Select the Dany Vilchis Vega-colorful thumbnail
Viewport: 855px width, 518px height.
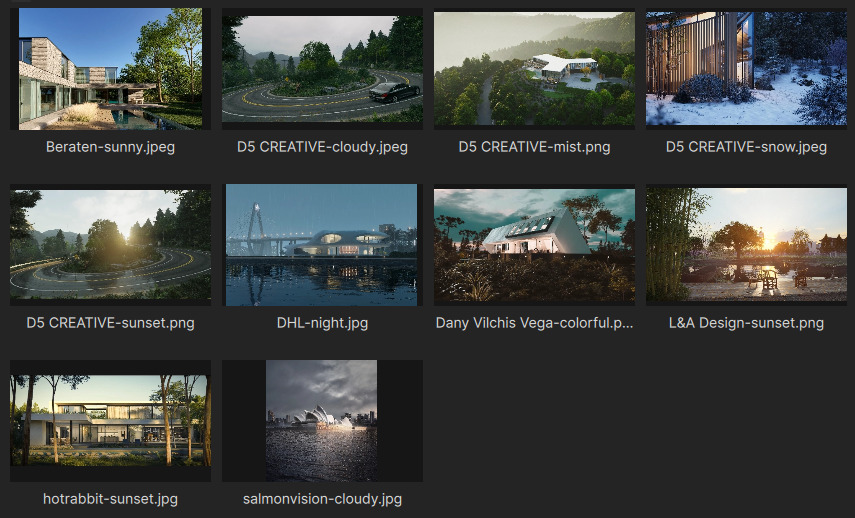534,244
